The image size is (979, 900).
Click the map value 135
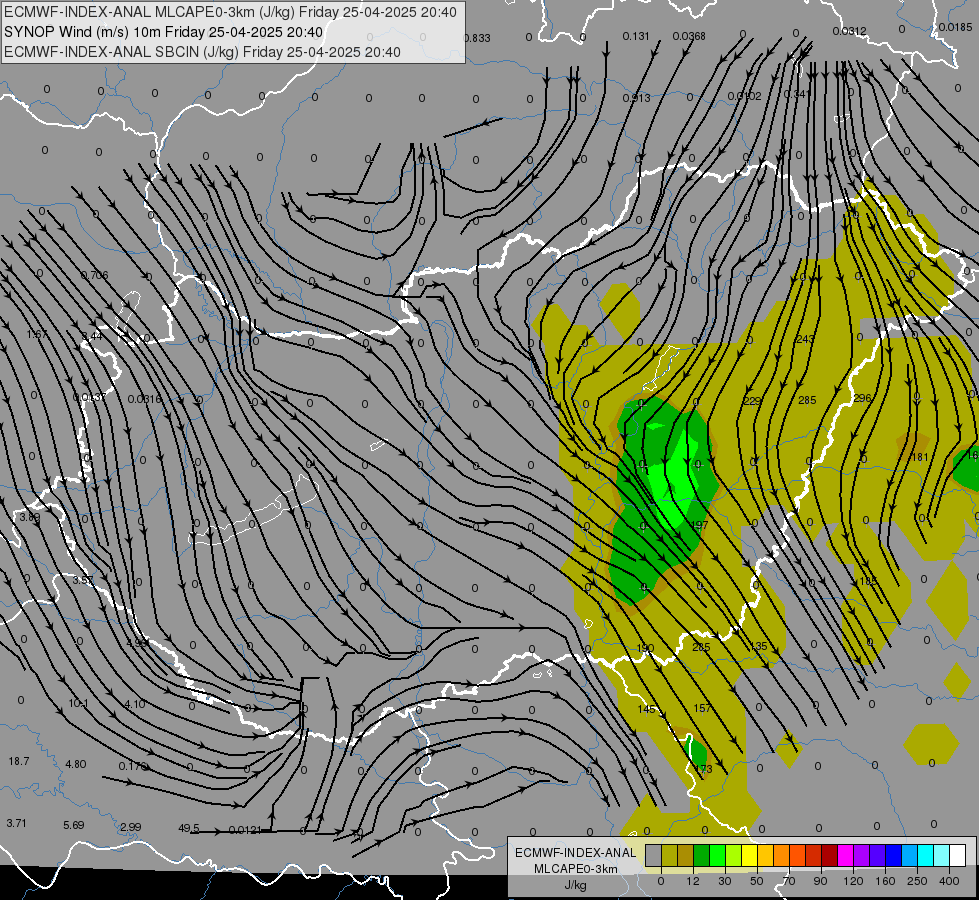[758, 646]
